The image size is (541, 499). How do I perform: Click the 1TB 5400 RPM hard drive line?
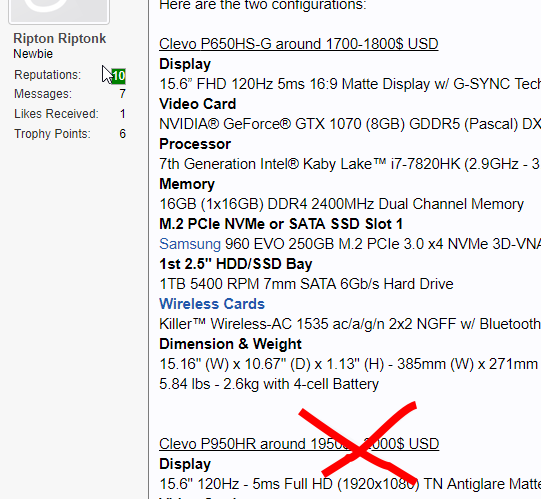[306, 284]
